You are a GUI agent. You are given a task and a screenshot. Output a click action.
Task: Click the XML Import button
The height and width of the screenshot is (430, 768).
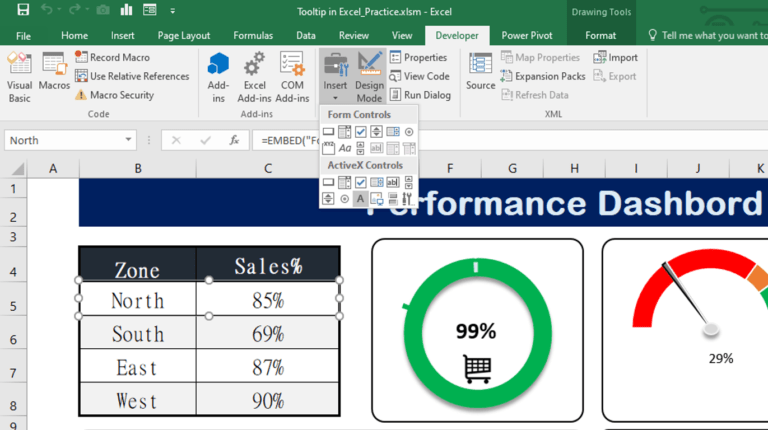click(x=616, y=57)
